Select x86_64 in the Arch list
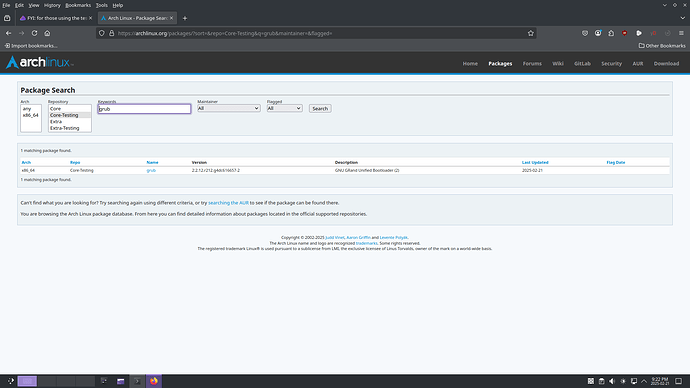 [x=31, y=115]
